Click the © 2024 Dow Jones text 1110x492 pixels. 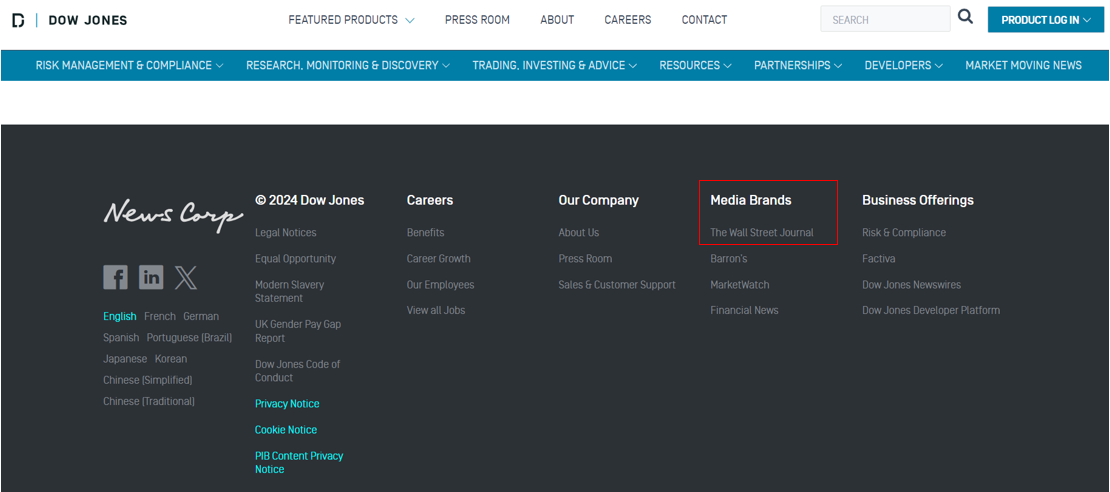click(309, 200)
